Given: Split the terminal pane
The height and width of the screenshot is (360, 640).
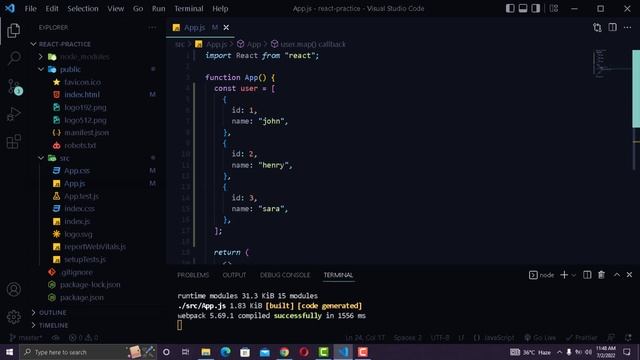Looking at the screenshot, I should click(587, 275).
